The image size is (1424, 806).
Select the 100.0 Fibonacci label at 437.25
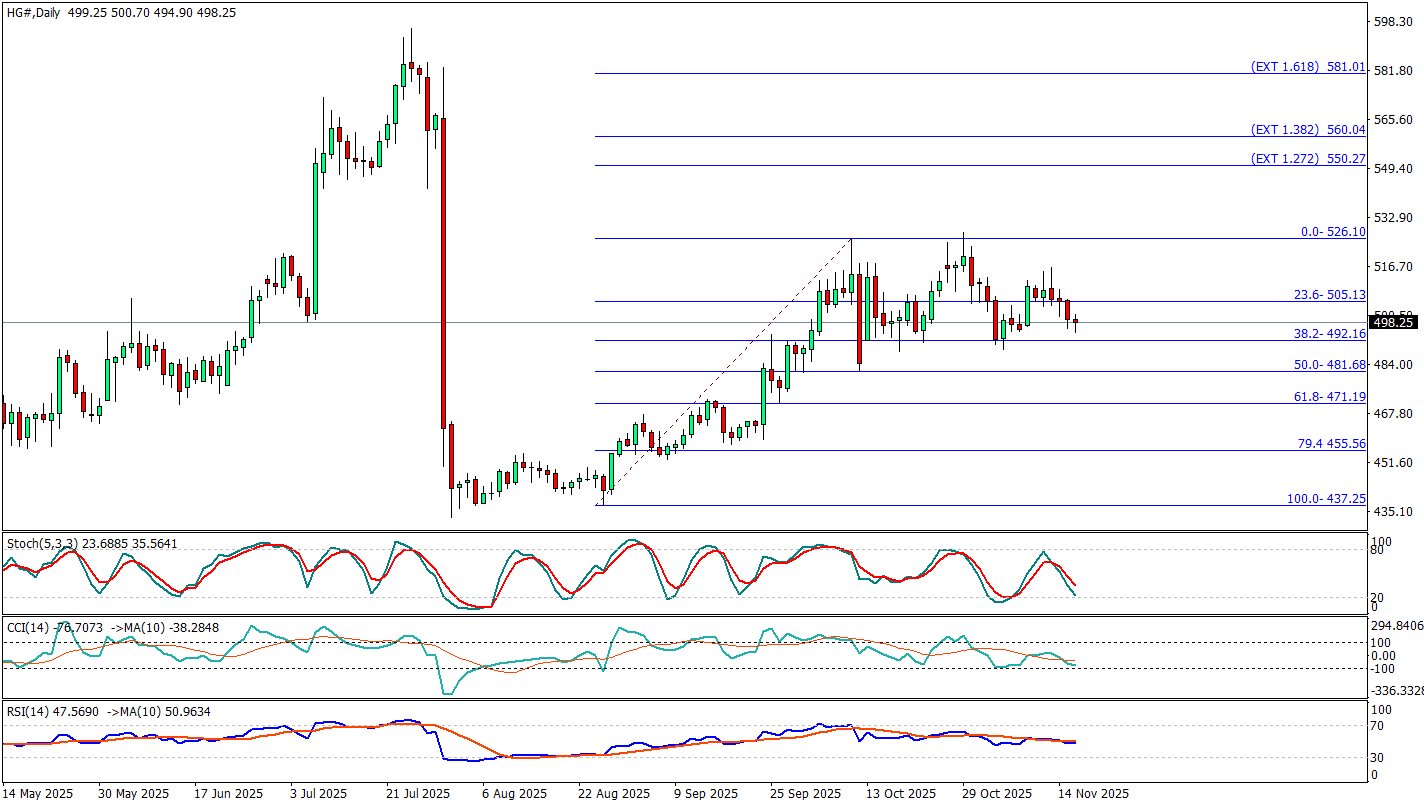1327,498
